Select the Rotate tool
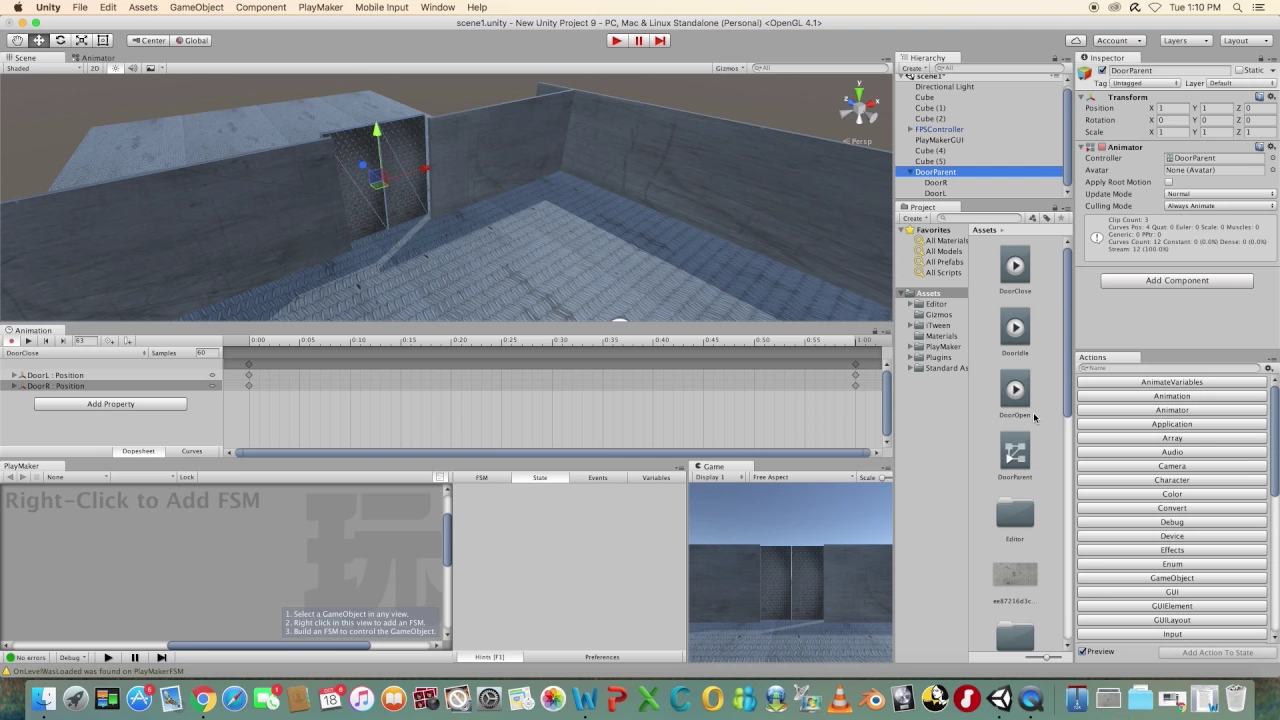The height and width of the screenshot is (720, 1280). click(60, 40)
